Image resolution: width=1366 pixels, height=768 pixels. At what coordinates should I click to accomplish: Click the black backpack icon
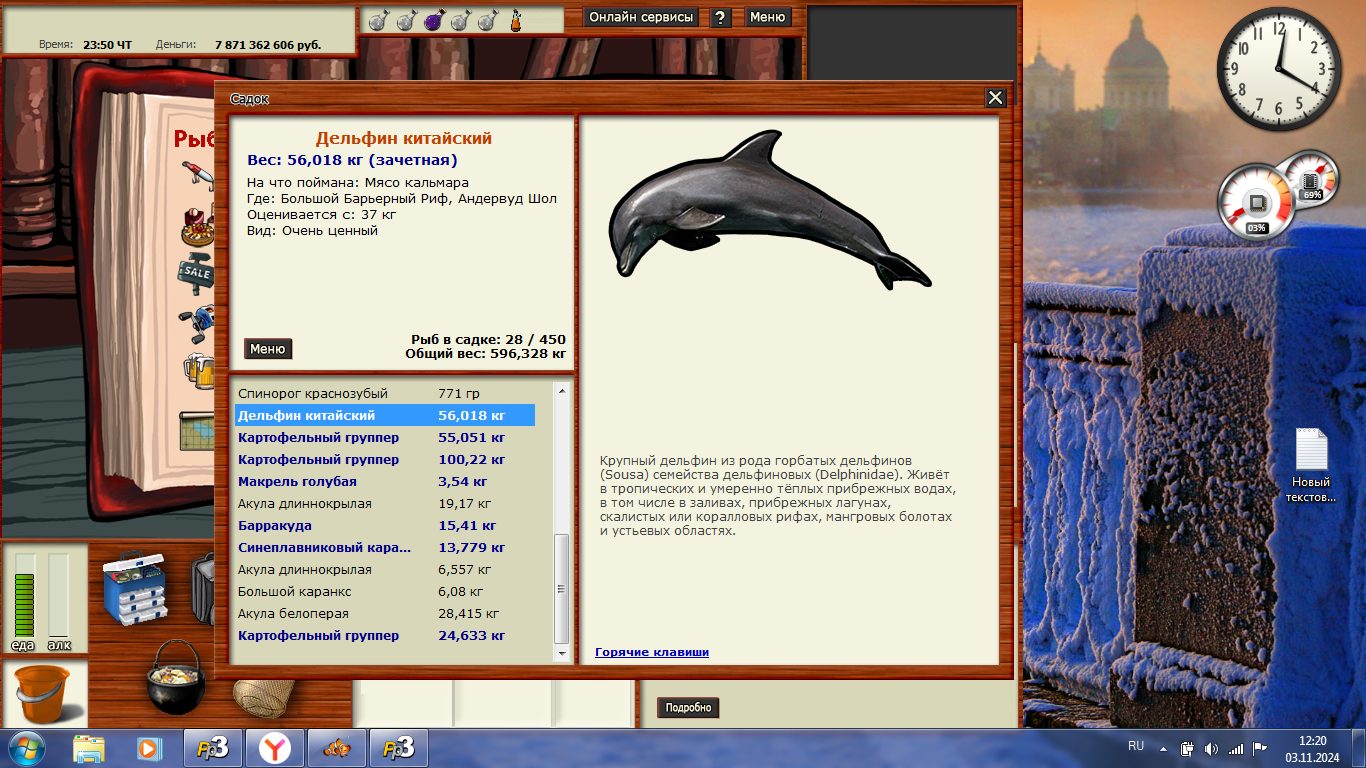point(203,590)
